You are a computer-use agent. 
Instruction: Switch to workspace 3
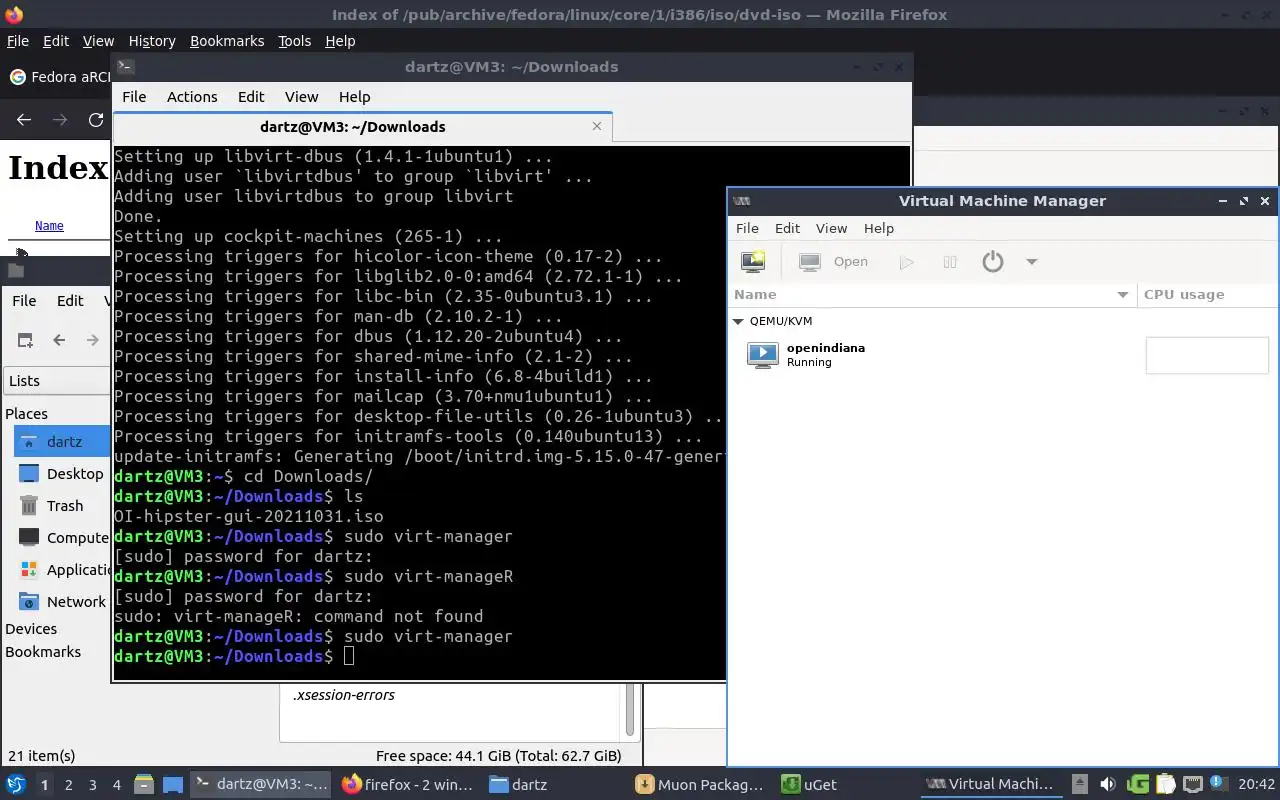(x=93, y=785)
